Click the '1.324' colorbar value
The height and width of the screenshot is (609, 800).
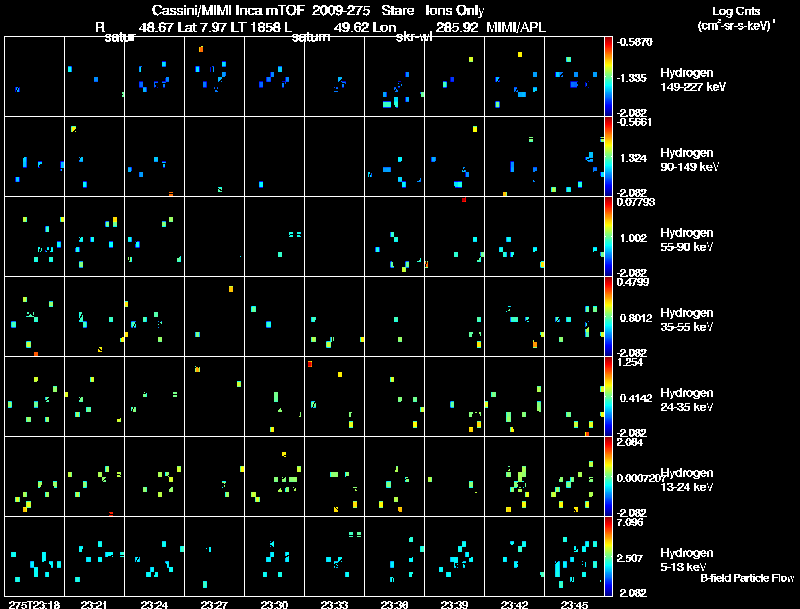[633, 158]
